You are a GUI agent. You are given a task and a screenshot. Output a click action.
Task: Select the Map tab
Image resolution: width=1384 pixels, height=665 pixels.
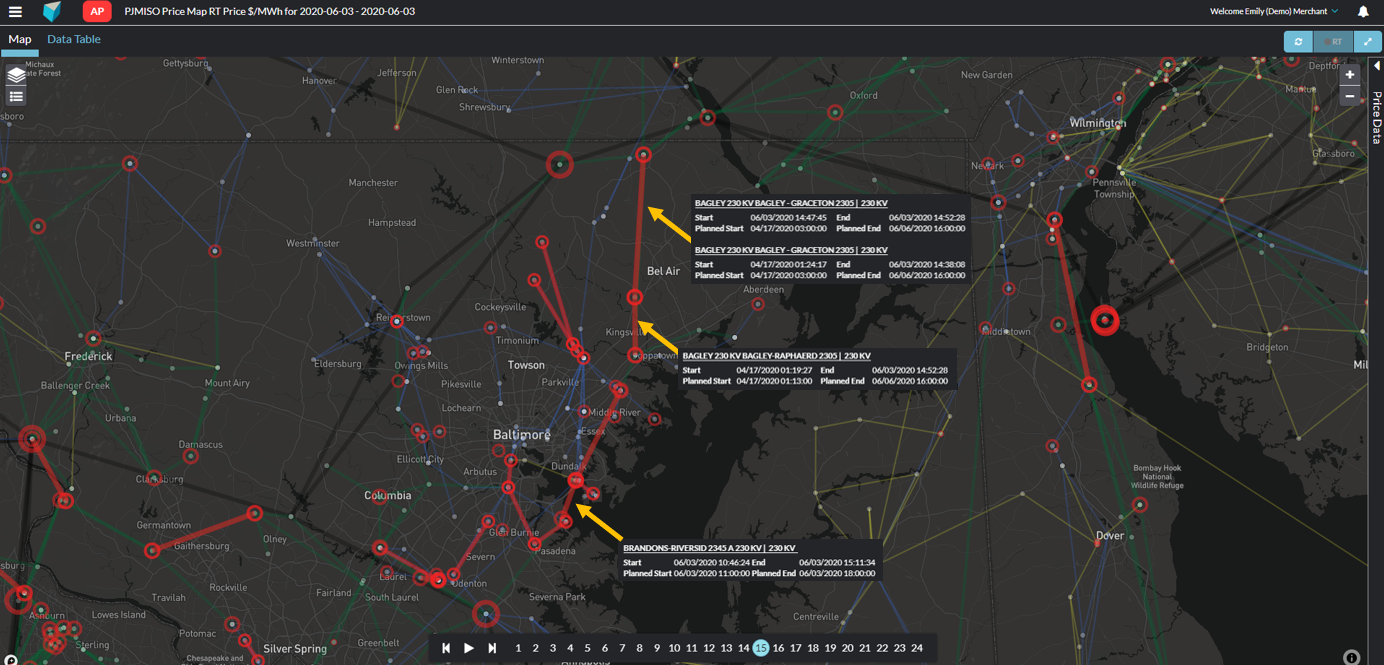(x=20, y=39)
